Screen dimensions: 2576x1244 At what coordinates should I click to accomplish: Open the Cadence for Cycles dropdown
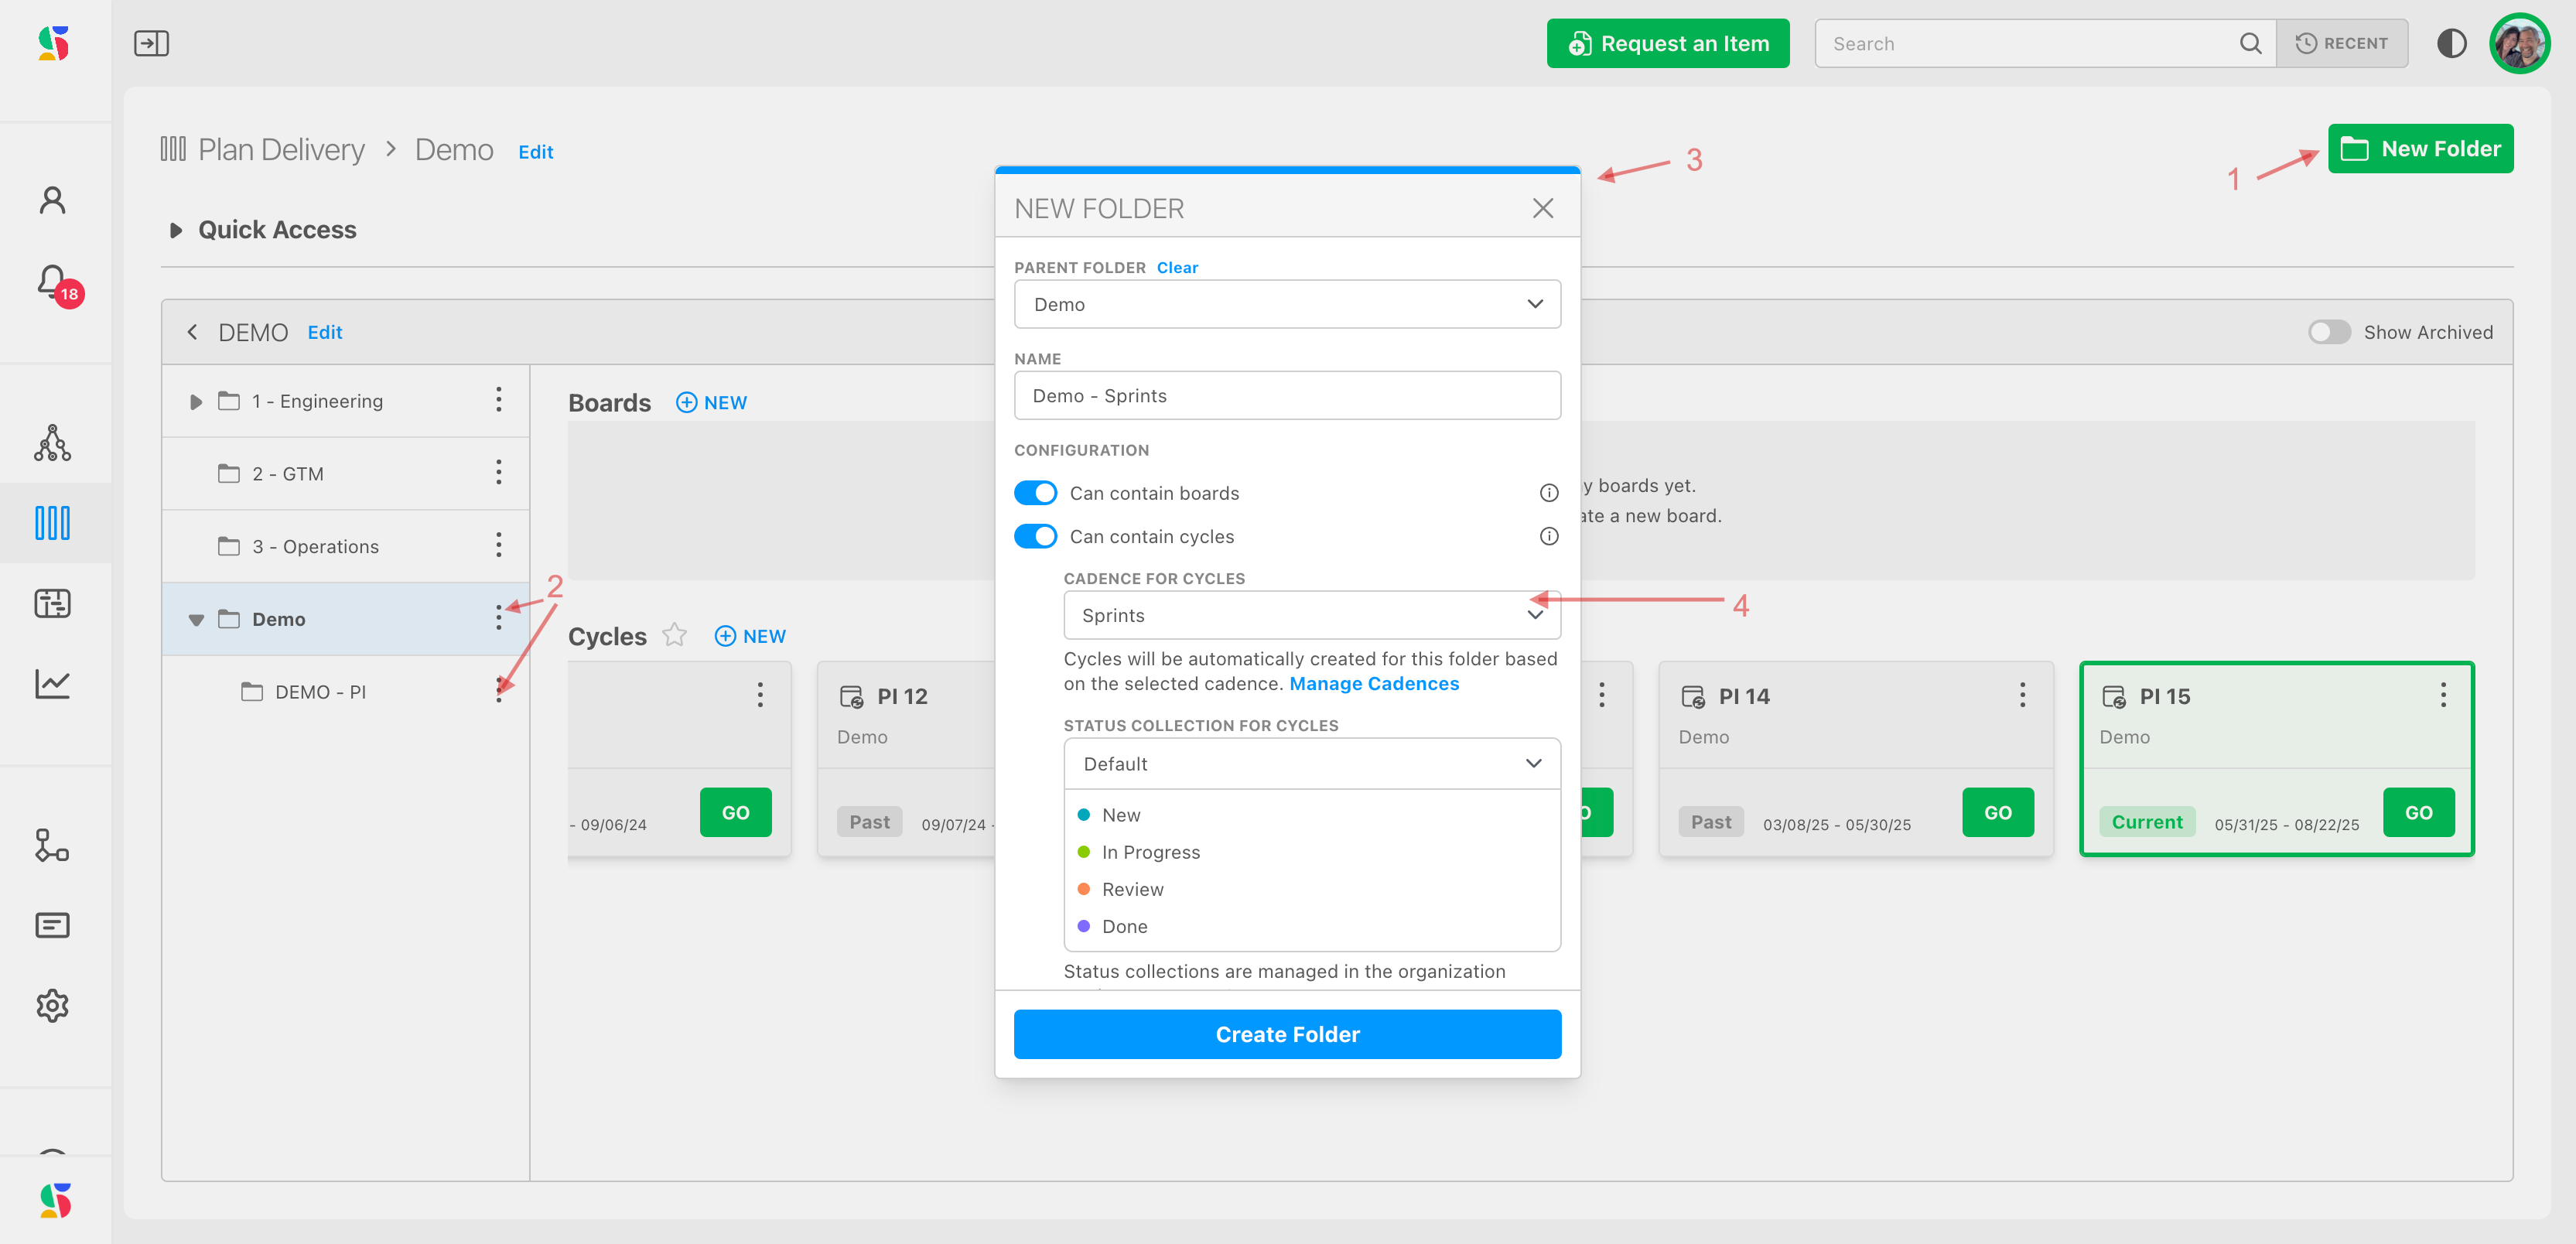click(x=1311, y=615)
